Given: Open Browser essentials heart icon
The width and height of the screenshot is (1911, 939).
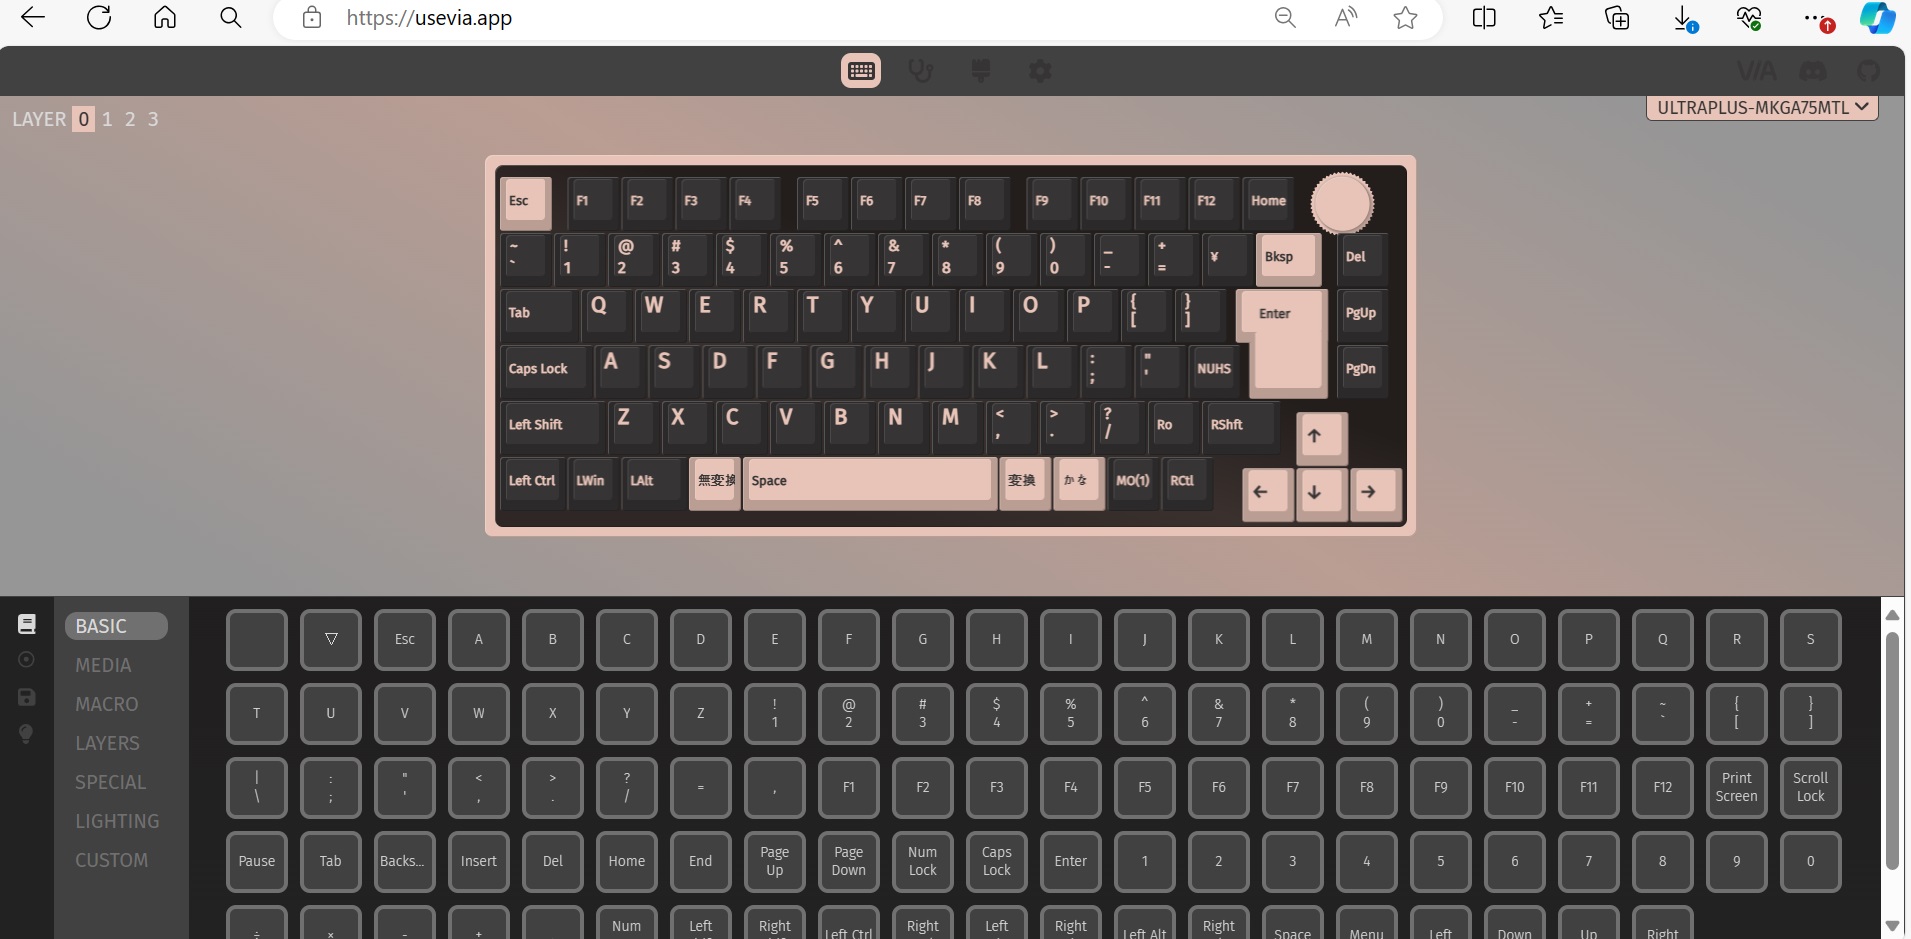Looking at the screenshot, I should [x=1749, y=18].
